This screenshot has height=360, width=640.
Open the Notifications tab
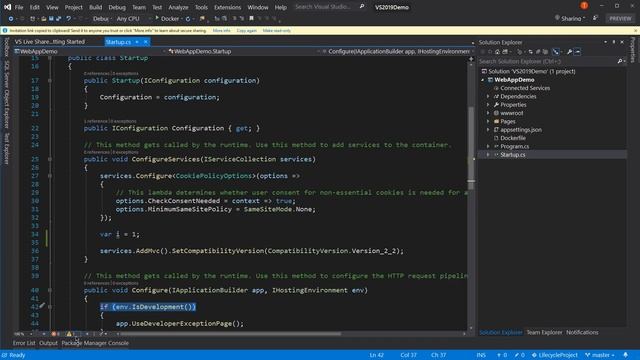point(582,332)
